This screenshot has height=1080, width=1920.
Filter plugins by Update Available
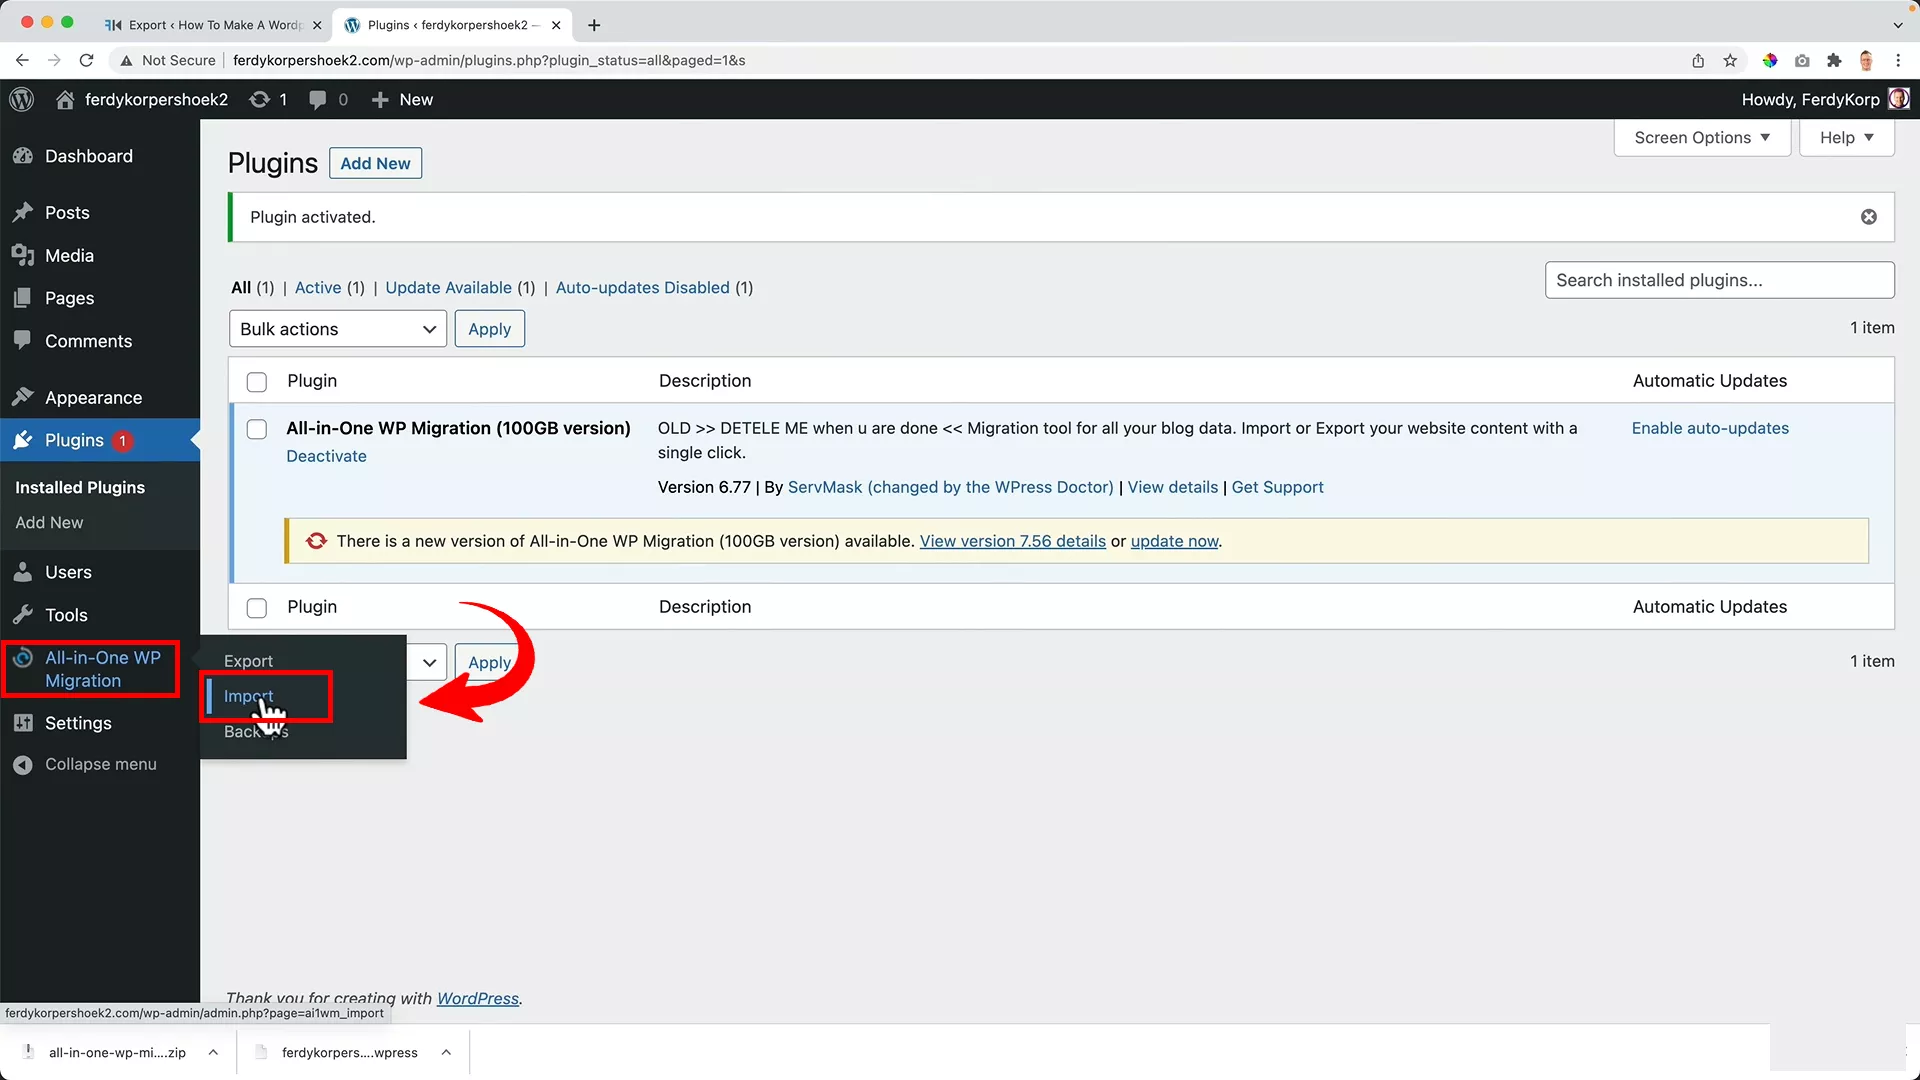pyautogui.click(x=448, y=287)
